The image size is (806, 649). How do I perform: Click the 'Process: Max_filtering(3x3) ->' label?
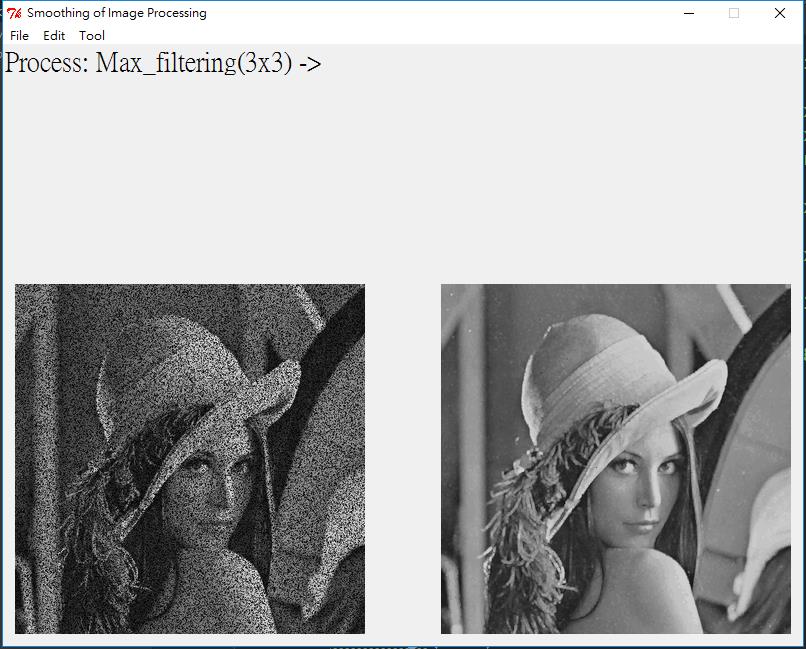pos(163,63)
